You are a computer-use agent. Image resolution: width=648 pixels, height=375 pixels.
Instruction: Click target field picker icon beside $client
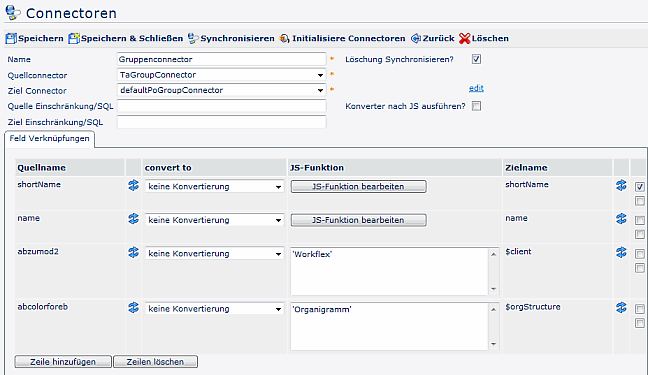point(621,252)
